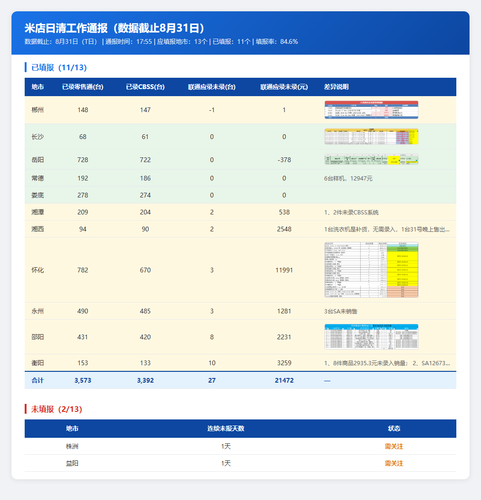This screenshot has height=500, width=481.
Task: Click the 需关注 status for 株洲
Action: pyautogui.click(x=394, y=446)
